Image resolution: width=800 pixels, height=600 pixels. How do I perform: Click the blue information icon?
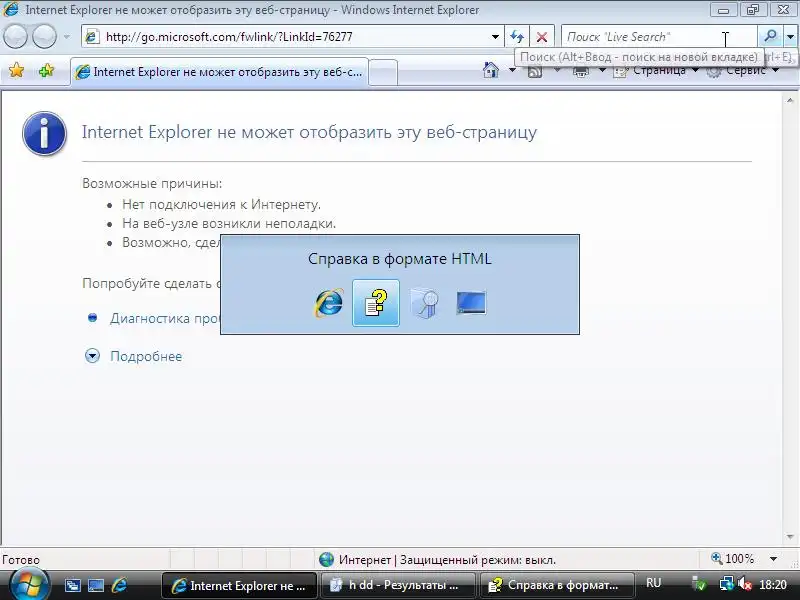44,133
